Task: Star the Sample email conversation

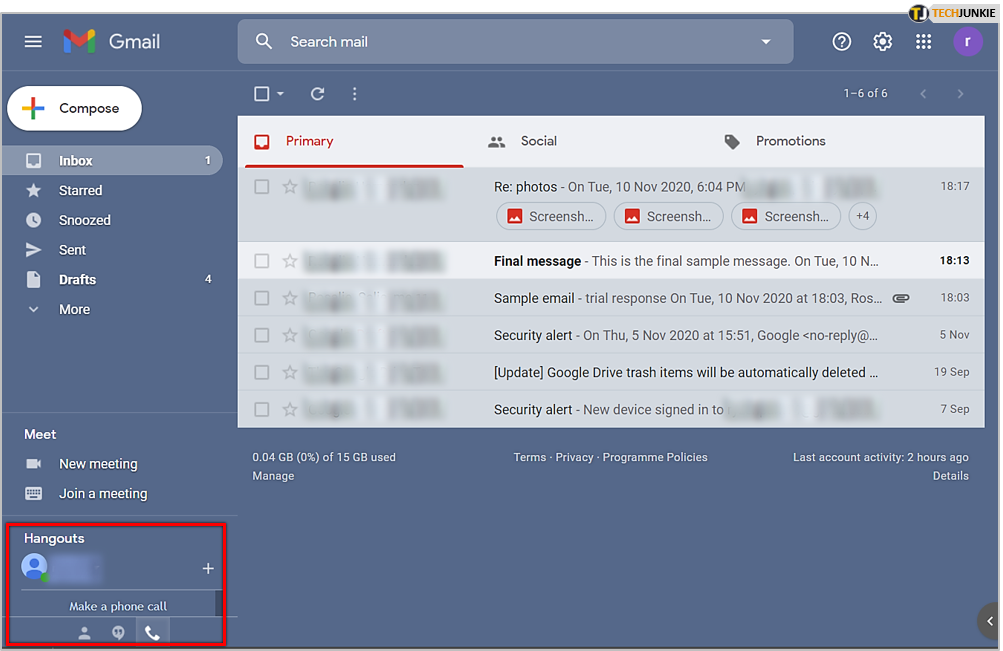Action: [290, 297]
